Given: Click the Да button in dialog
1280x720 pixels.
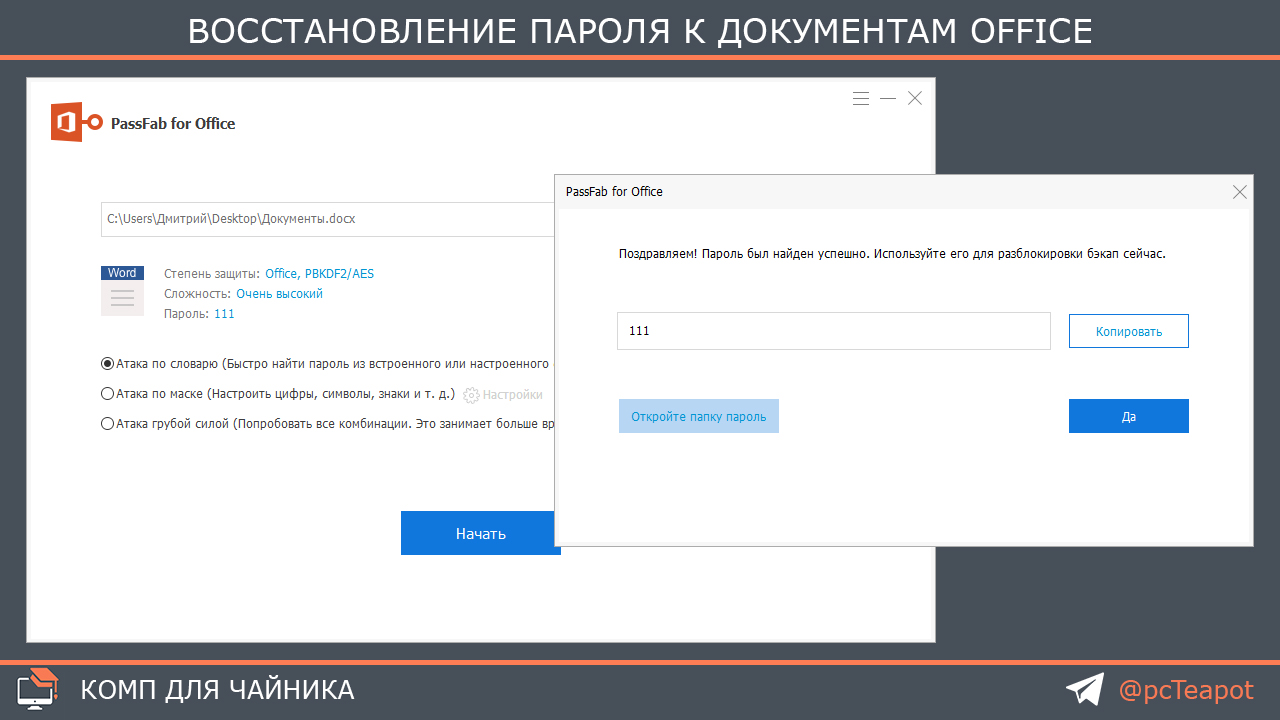Looking at the screenshot, I should coord(1129,416).
